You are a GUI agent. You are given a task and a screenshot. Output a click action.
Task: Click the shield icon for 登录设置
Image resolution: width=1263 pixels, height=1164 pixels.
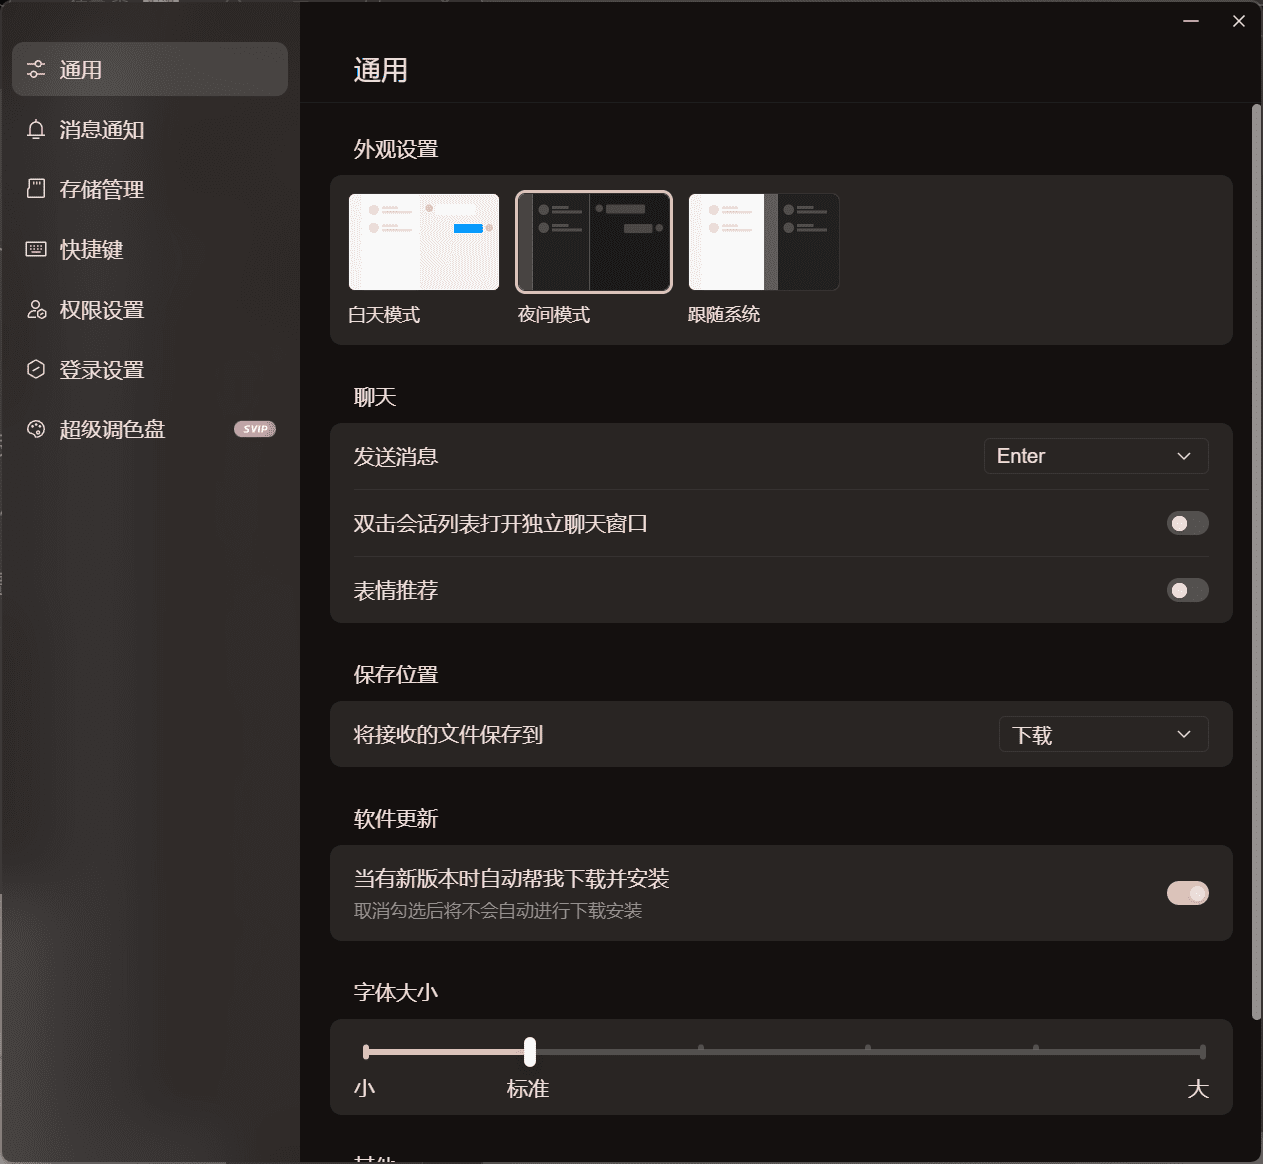point(36,370)
